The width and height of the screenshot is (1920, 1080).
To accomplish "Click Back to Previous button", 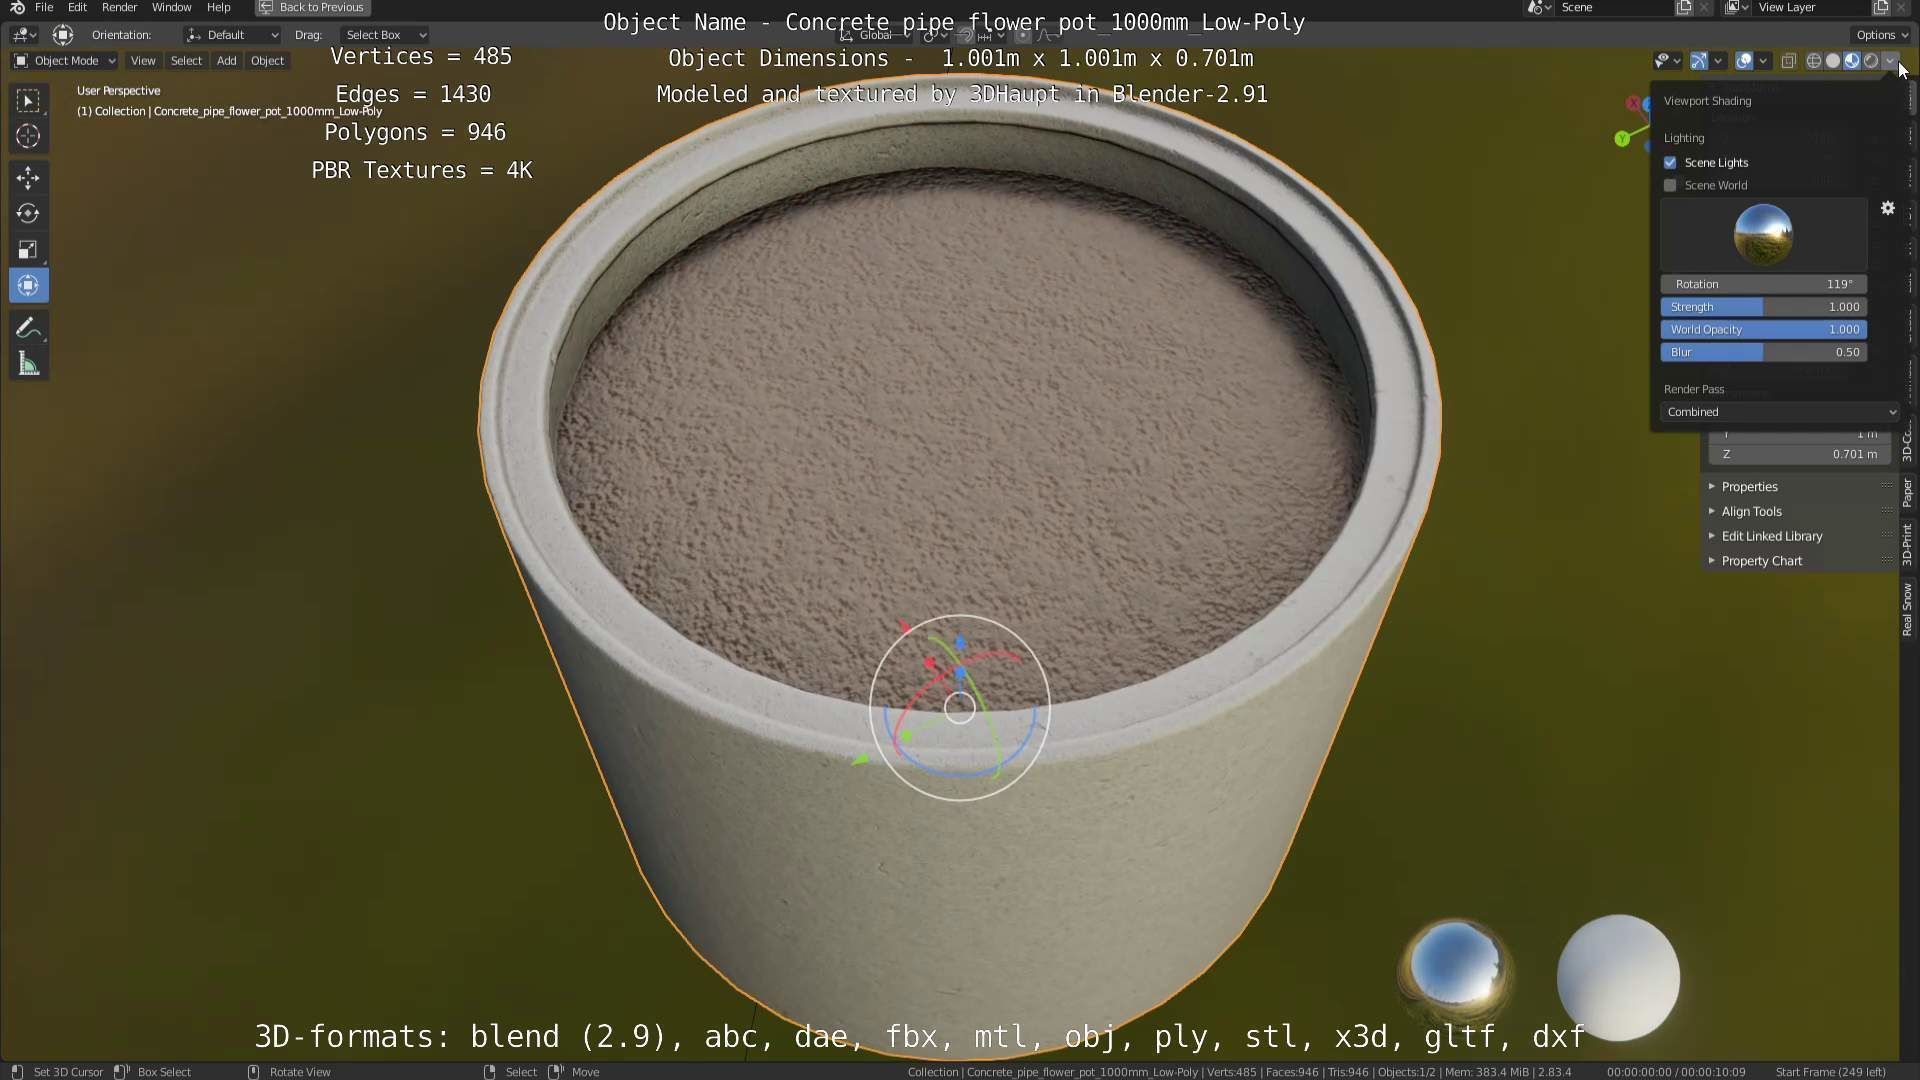I will 312,7.
